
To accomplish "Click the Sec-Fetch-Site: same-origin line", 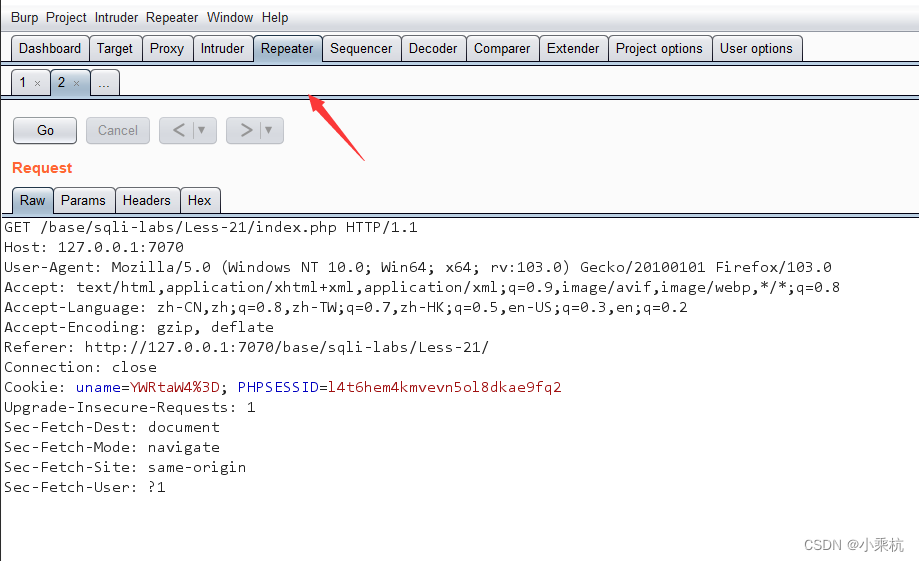I will coord(125,467).
